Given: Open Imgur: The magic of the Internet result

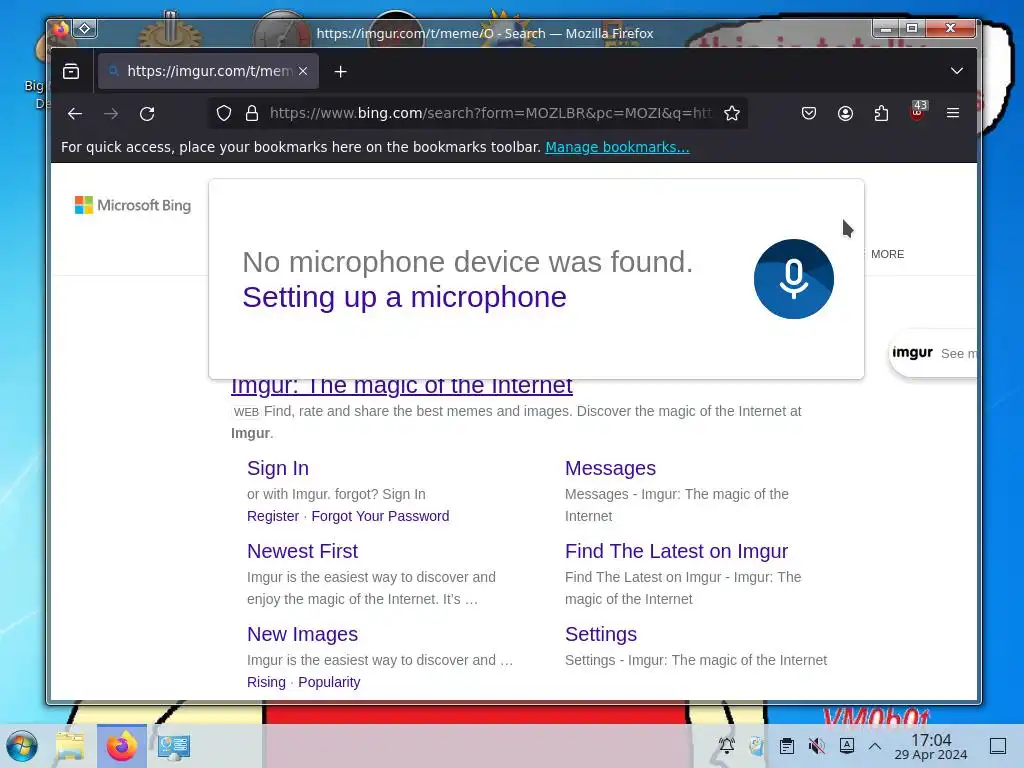Looking at the screenshot, I should tap(402, 385).
